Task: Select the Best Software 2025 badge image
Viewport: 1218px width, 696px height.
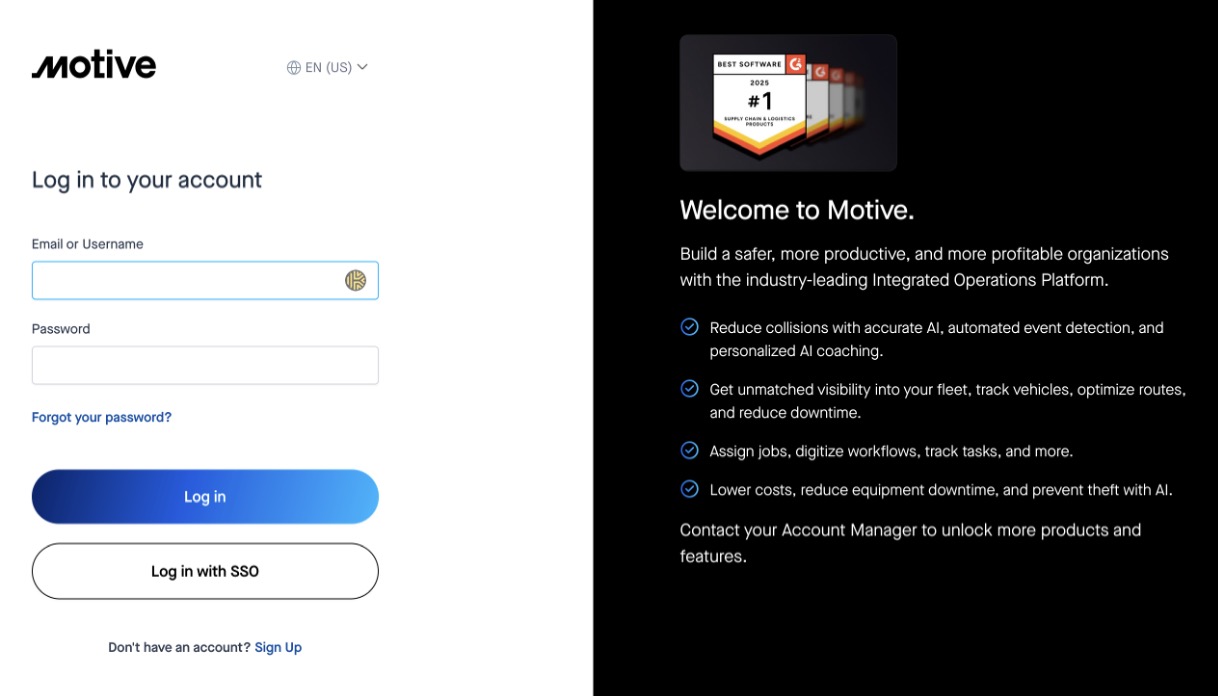Action: (x=788, y=103)
